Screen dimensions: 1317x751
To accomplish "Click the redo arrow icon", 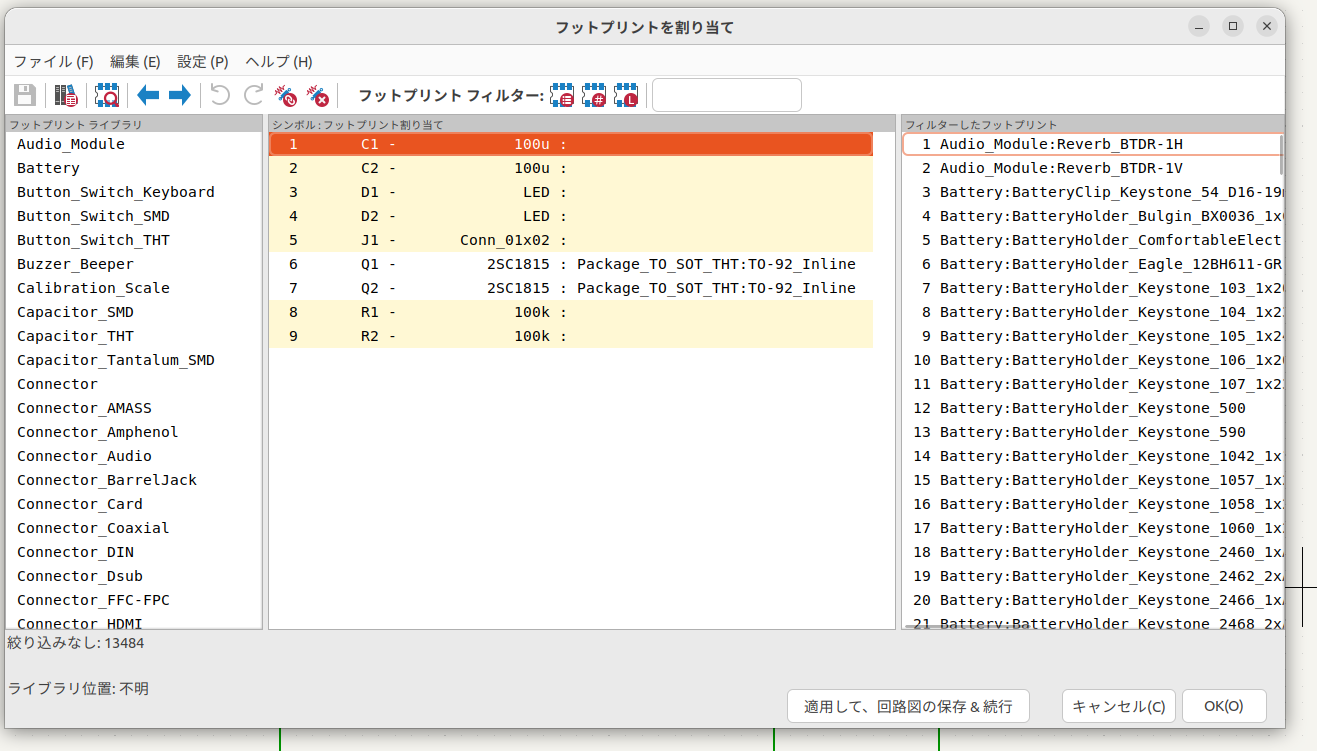I will (254, 96).
